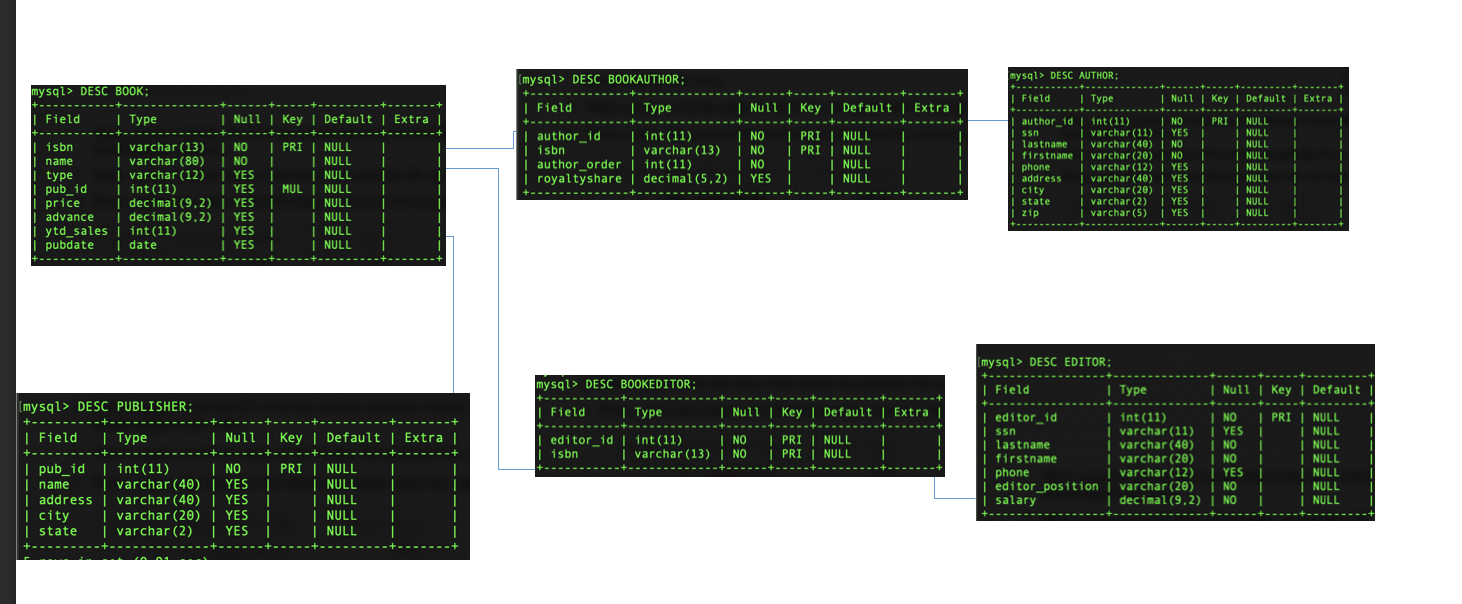The width and height of the screenshot is (1462, 604).
Task: Click the salary field in the EDITOR table
Action: 1015,500
